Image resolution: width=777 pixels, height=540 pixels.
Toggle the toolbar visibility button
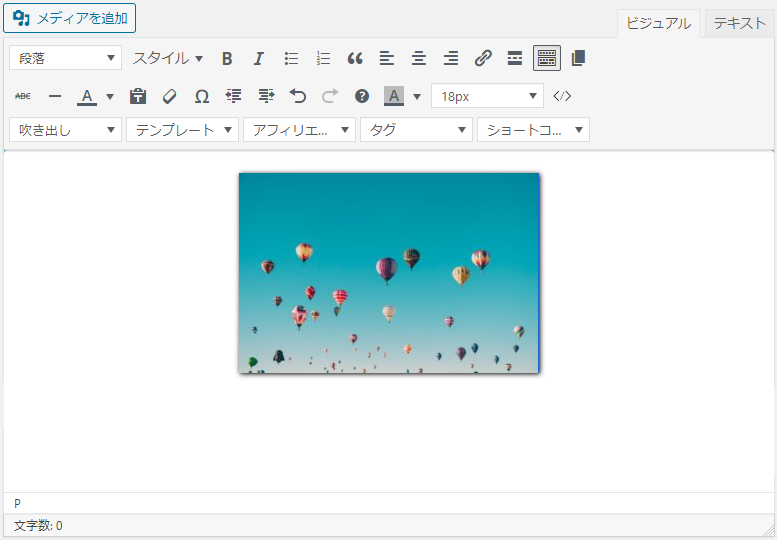coord(547,58)
